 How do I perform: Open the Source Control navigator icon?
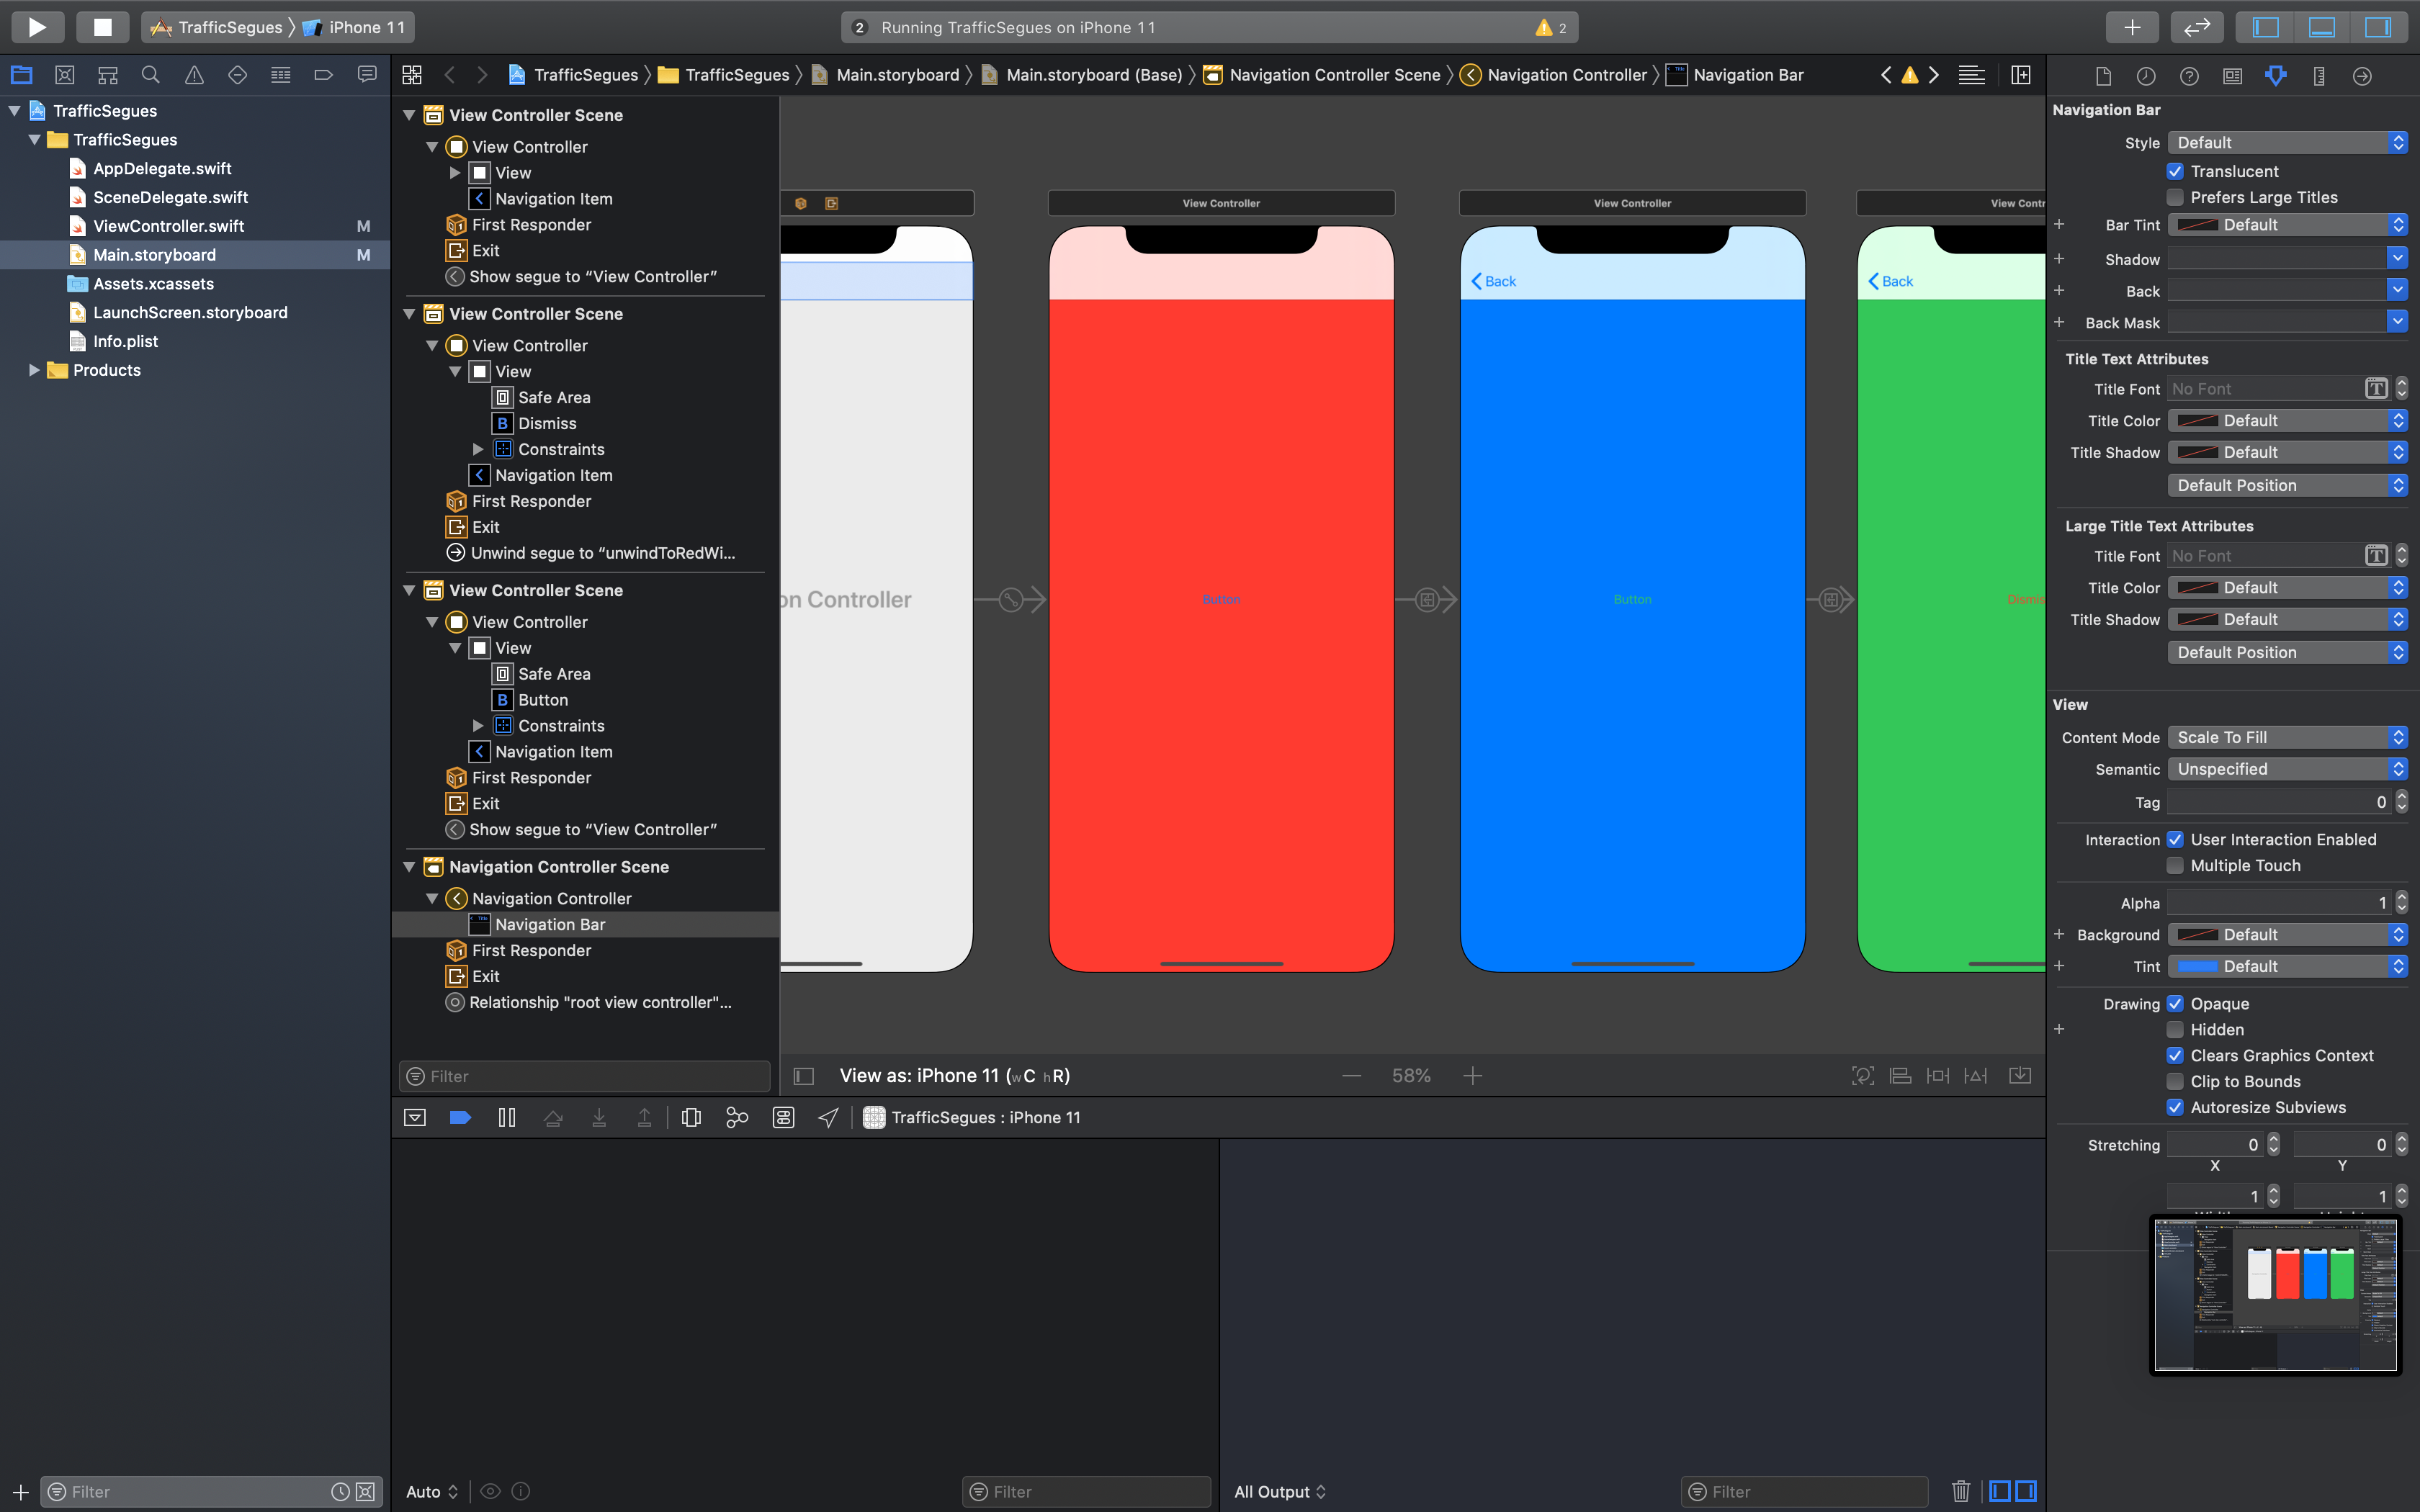pos(65,75)
